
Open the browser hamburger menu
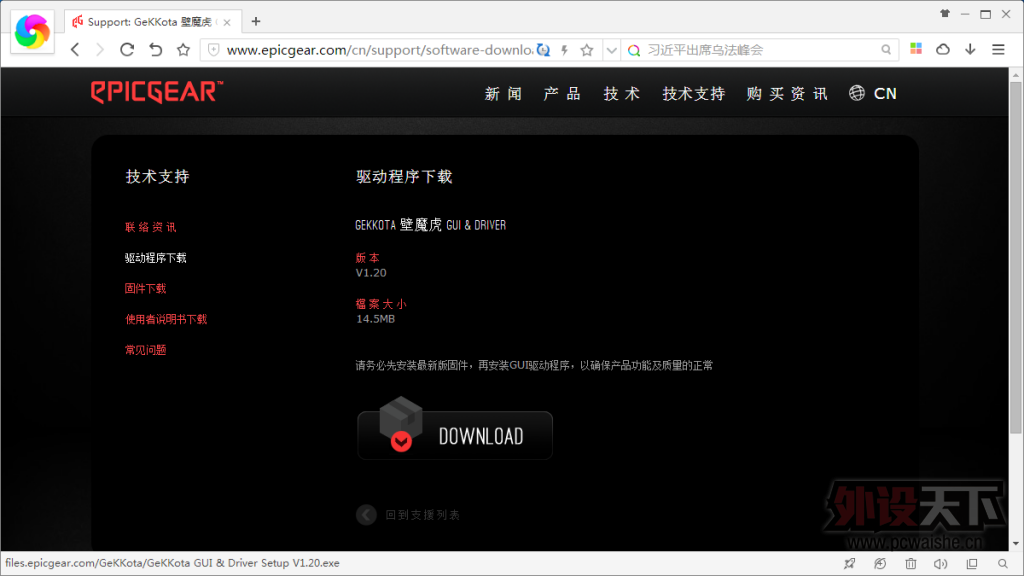coord(999,50)
